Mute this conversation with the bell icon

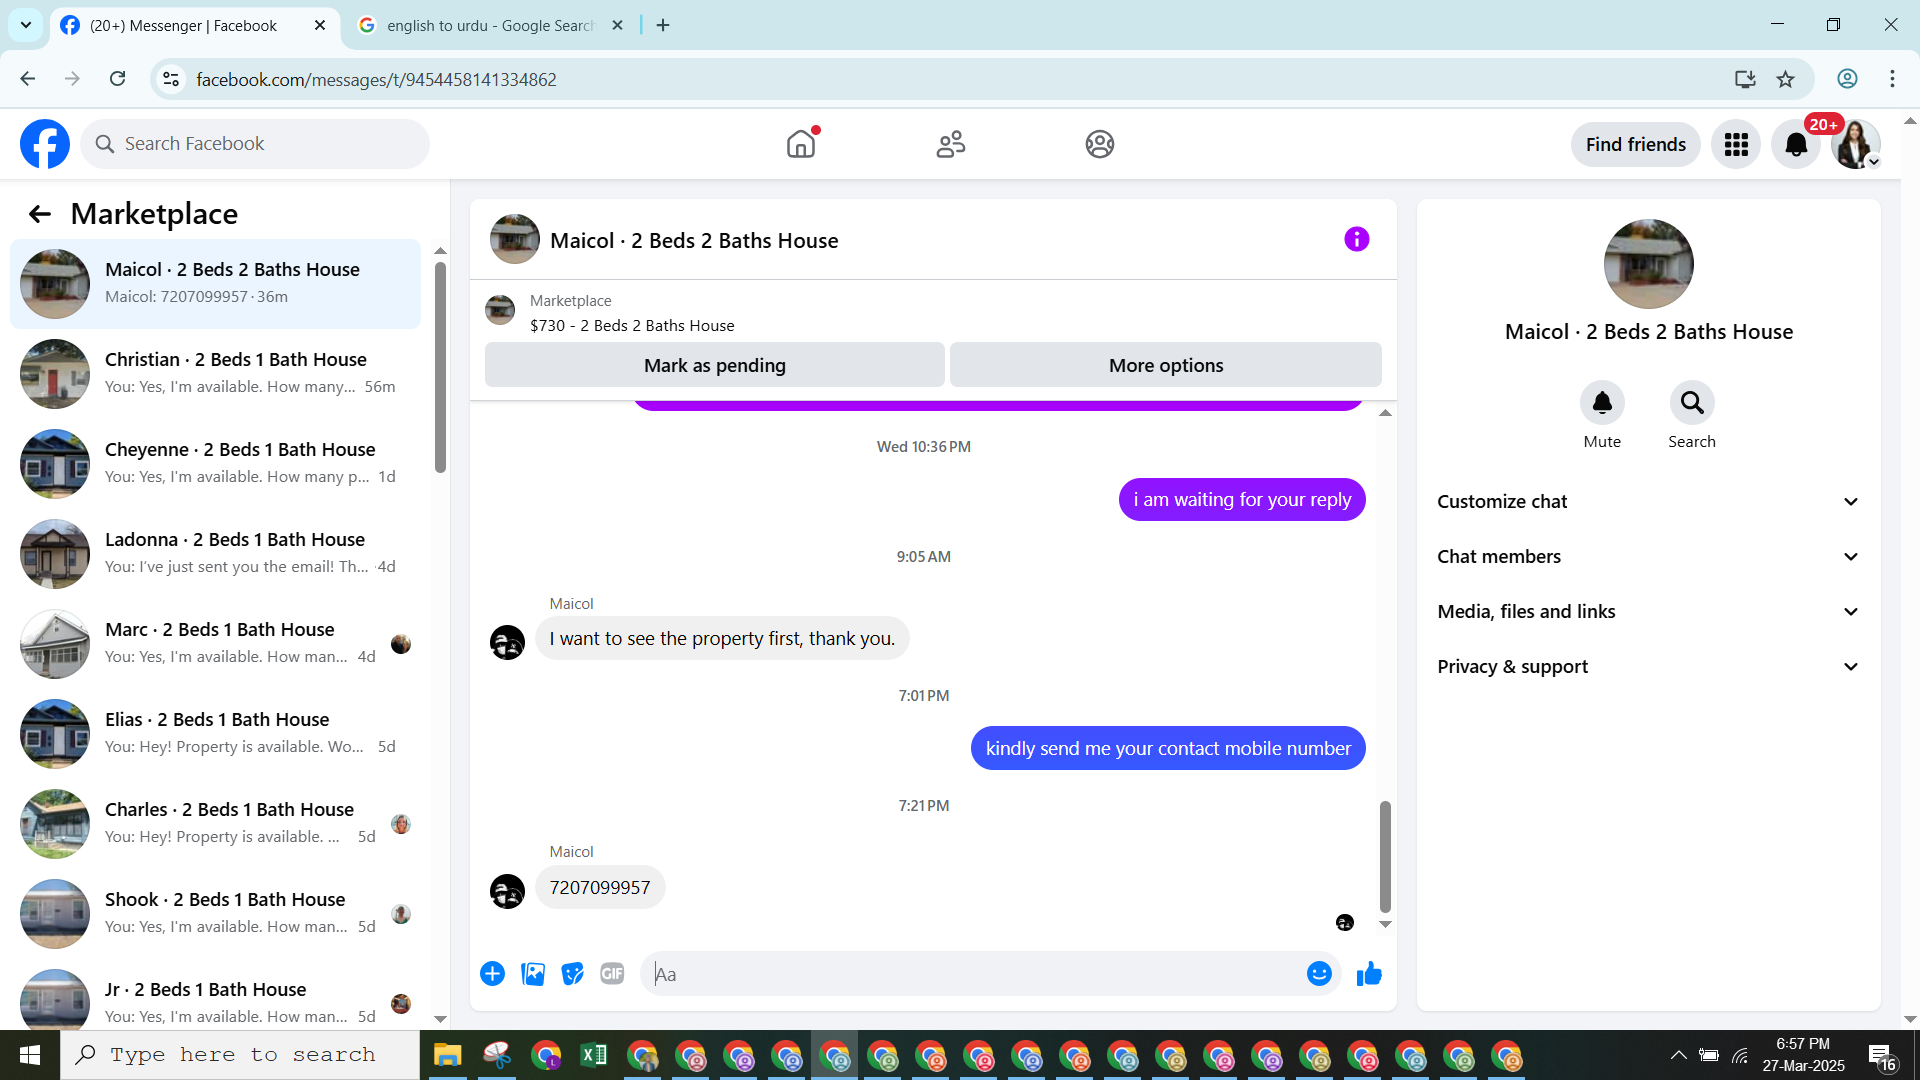click(1602, 403)
